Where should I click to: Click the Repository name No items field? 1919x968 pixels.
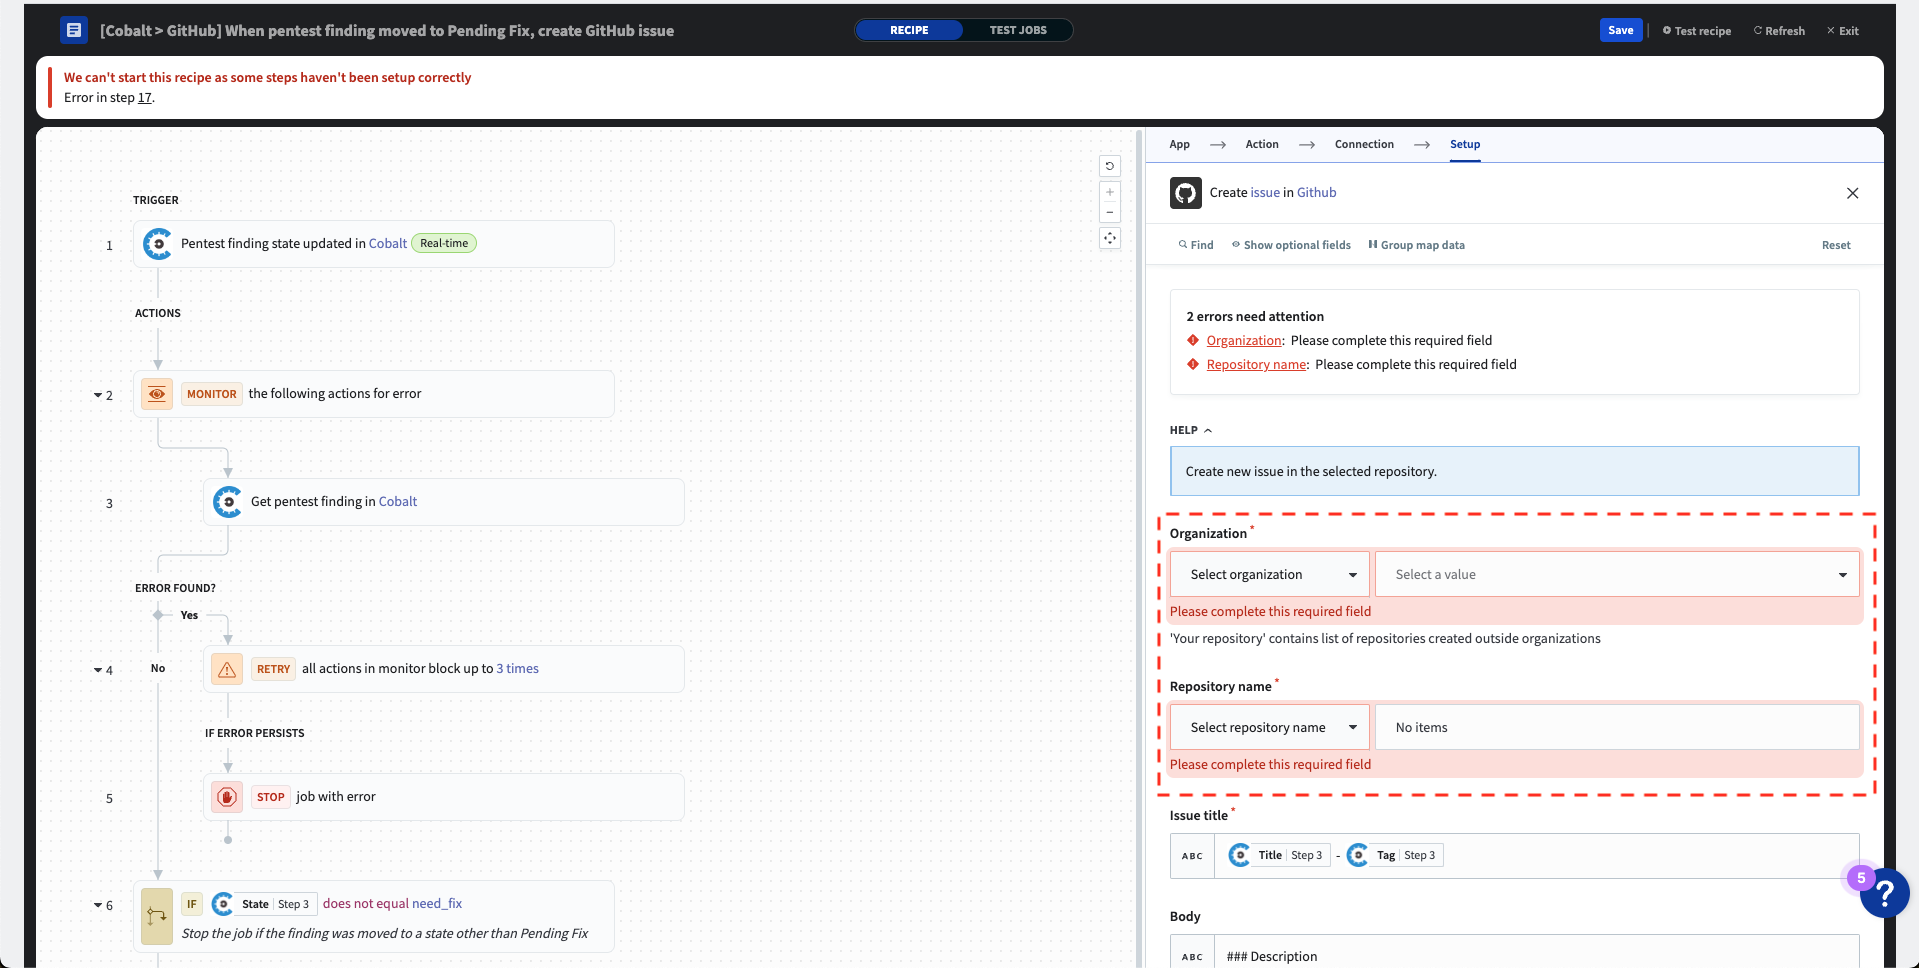(1617, 728)
